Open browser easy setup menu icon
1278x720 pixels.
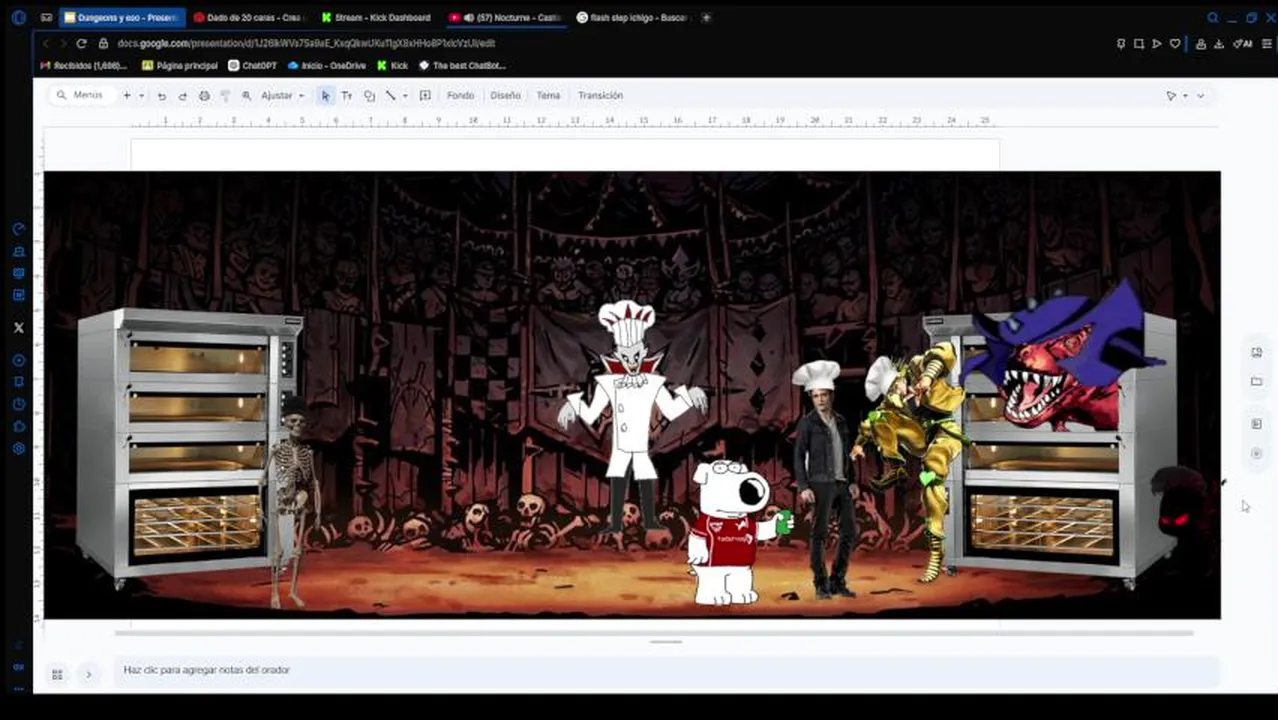coord(1267,44)
